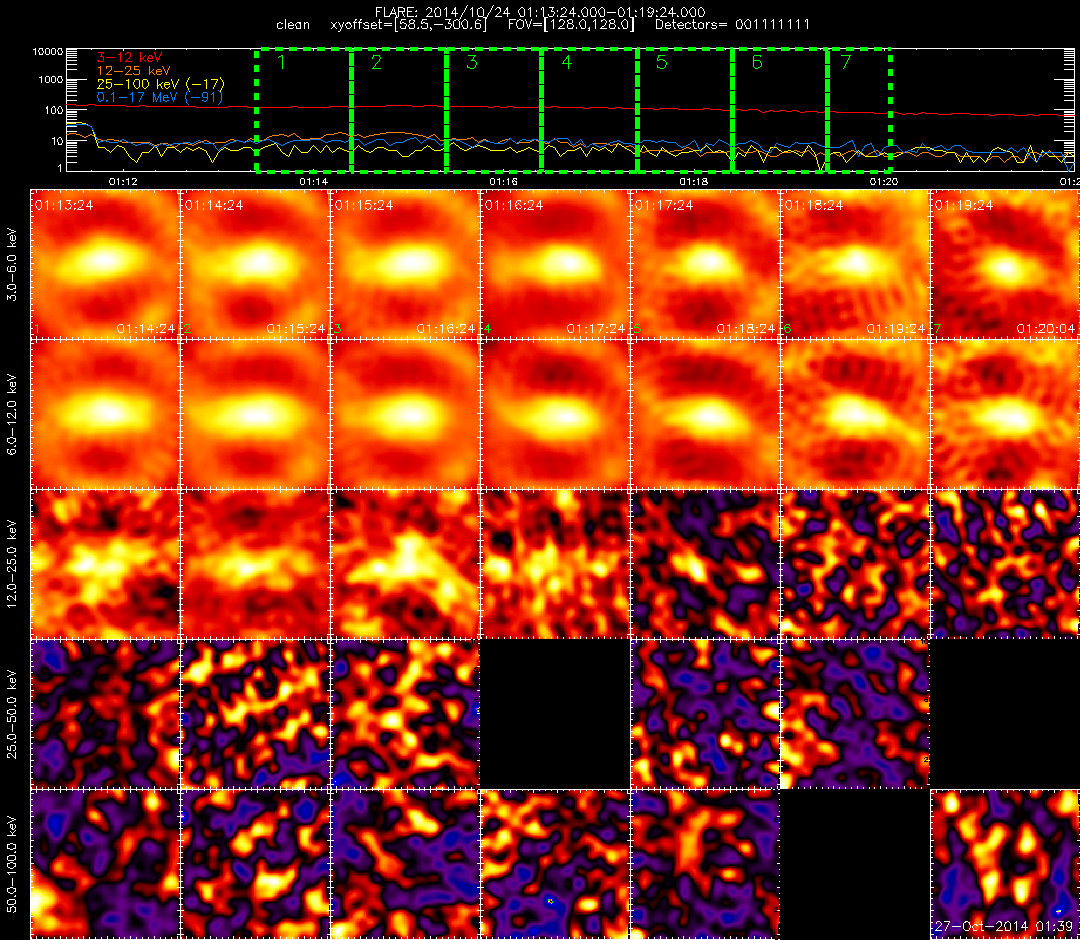This screenshot has height=940, width=1080.
Task: Select the 'clean' header text
Action: coord(293,25)
